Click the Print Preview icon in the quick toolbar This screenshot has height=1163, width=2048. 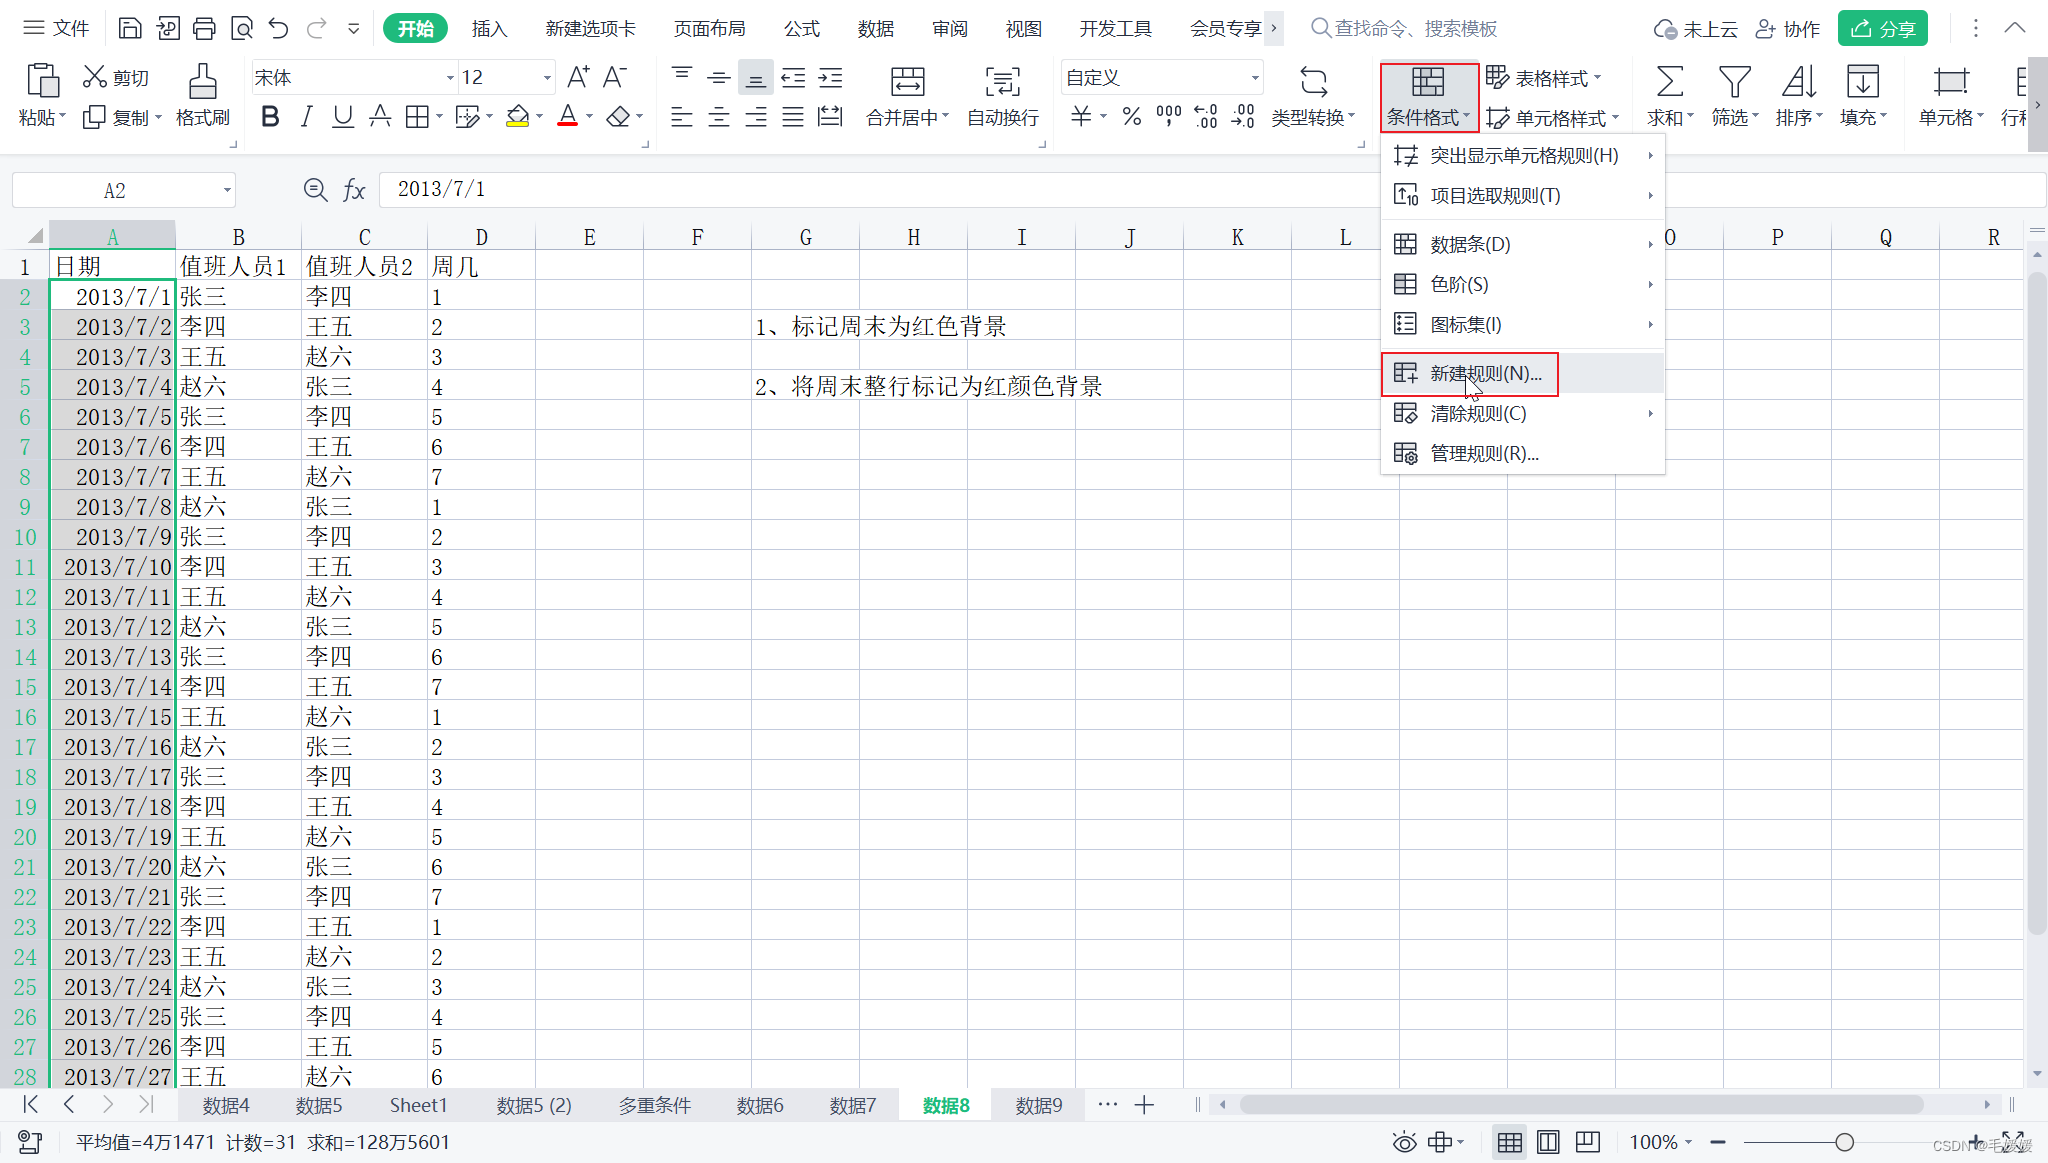coord(241,28)
